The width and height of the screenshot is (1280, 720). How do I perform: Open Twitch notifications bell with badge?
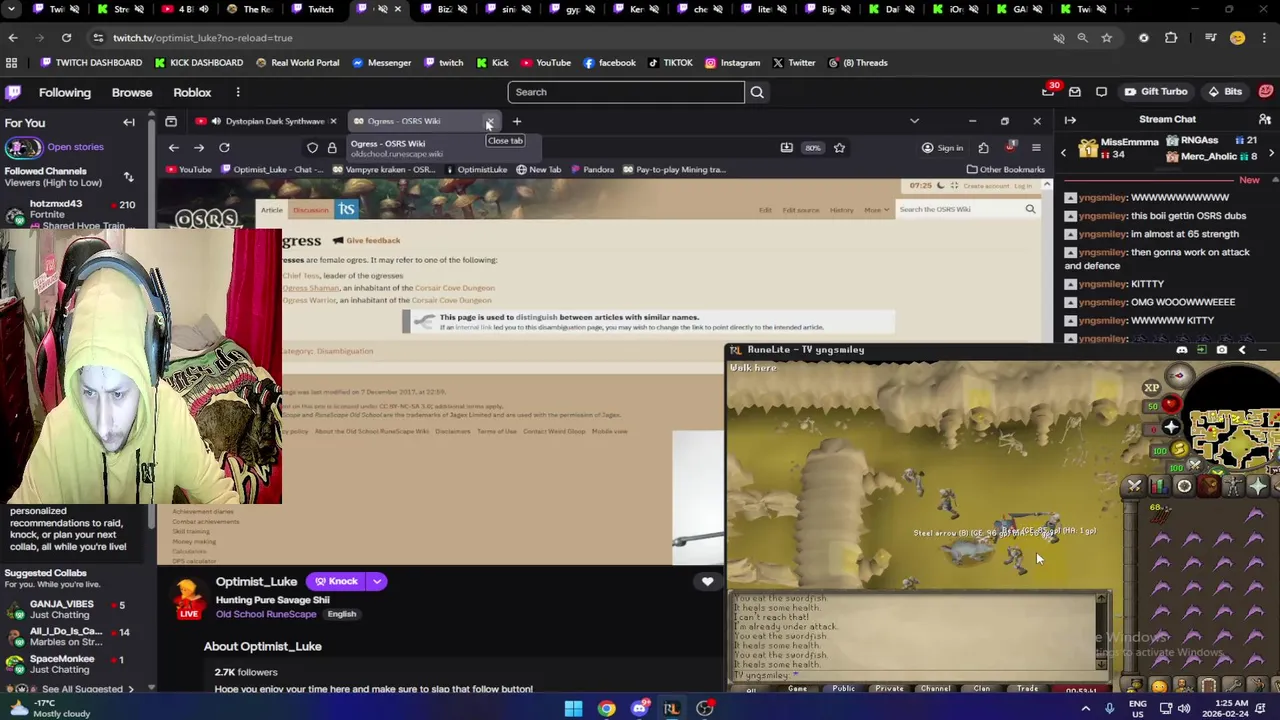tap(1048, 91)
